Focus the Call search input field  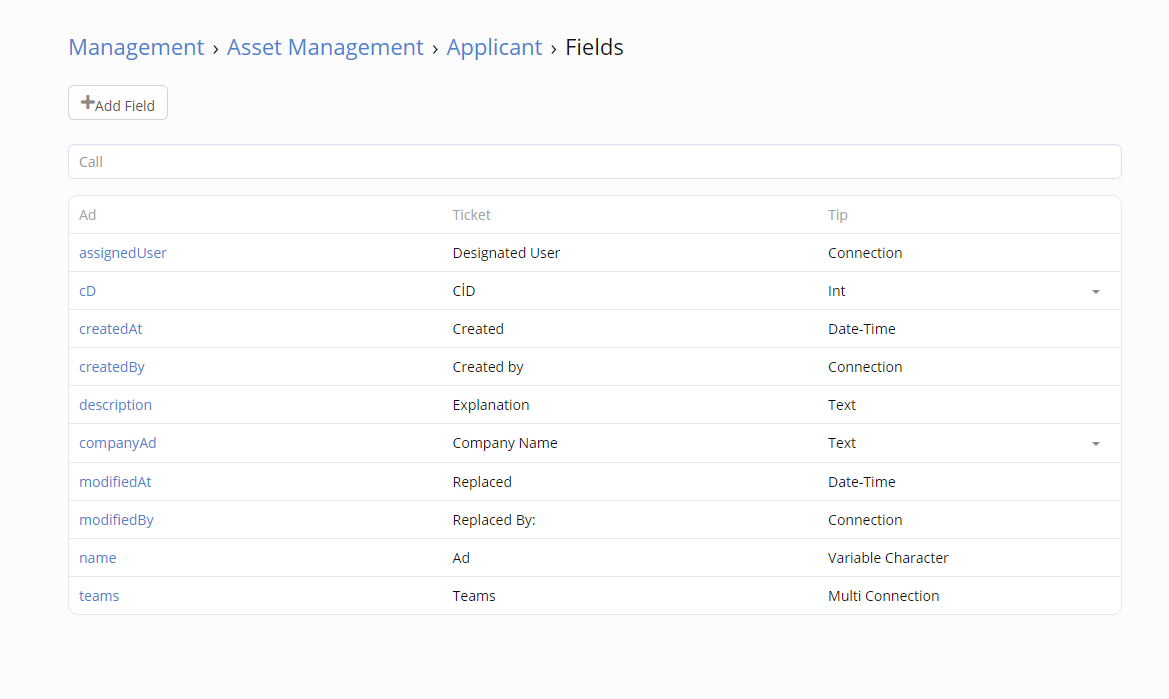point(594,162)
